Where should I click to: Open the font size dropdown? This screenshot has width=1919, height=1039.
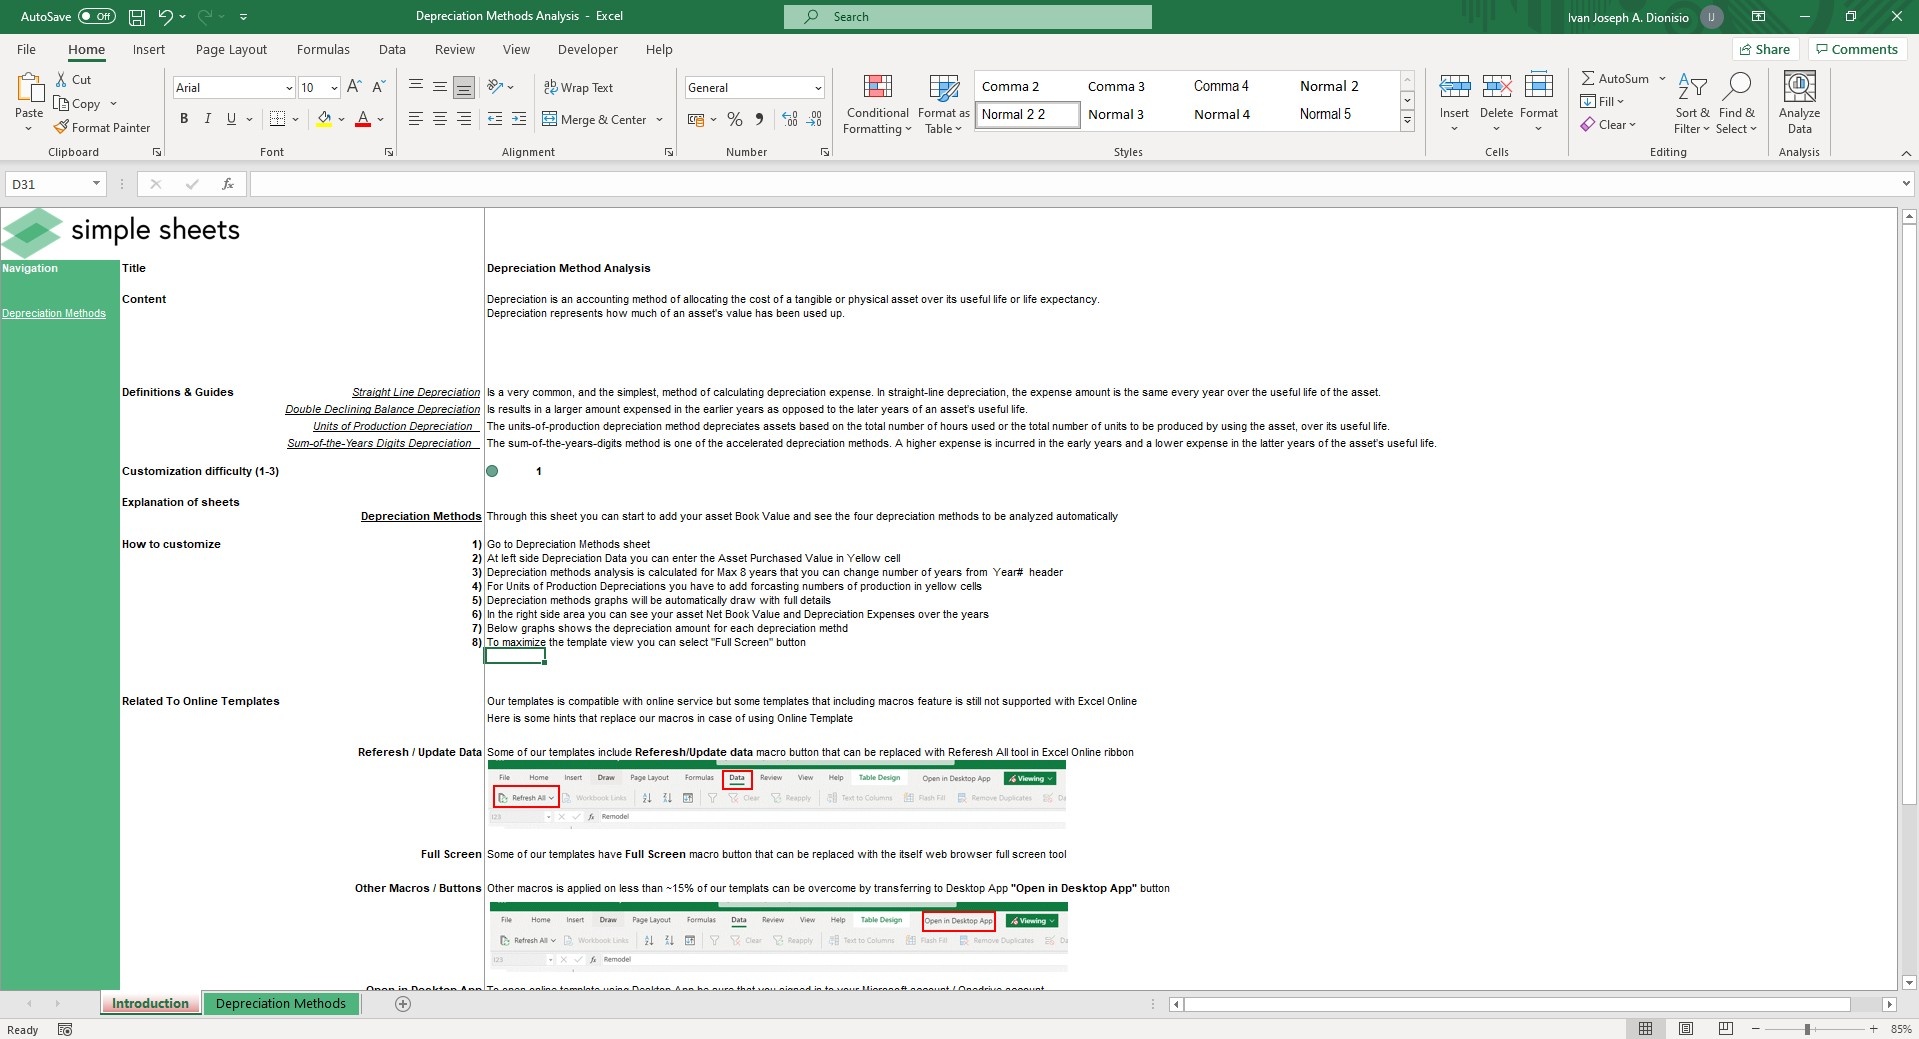334,88
